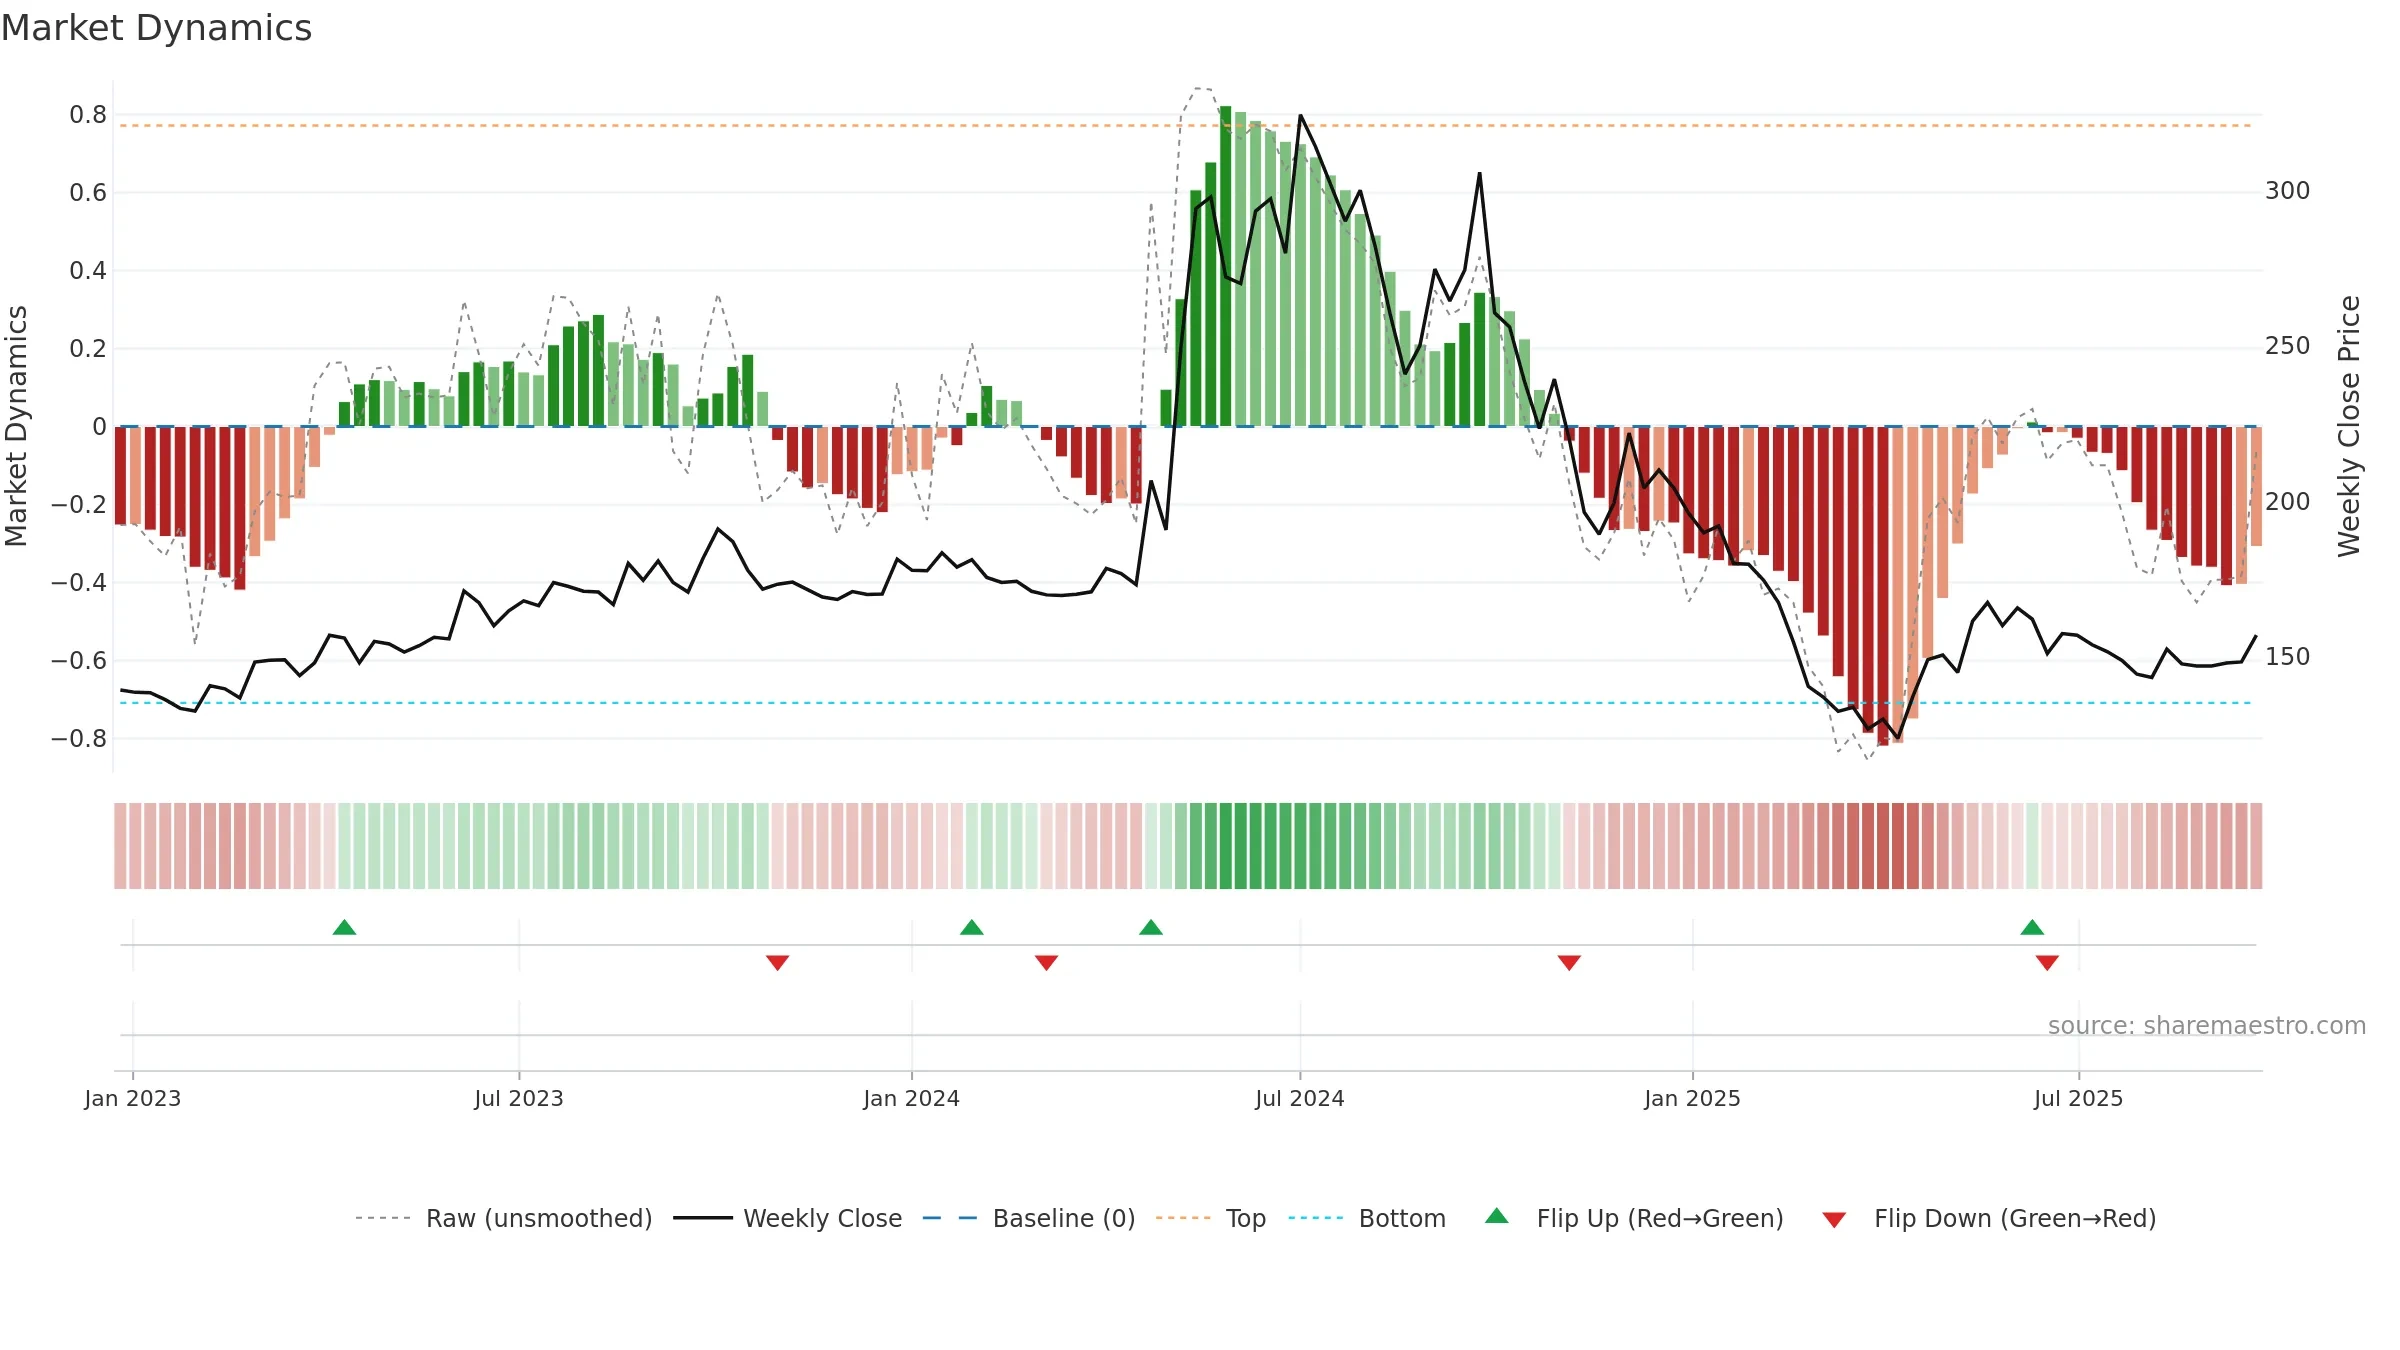Click the −0.8 left axis value
The width and height of the screenshot is (2400, 1350).
(79, 739)
